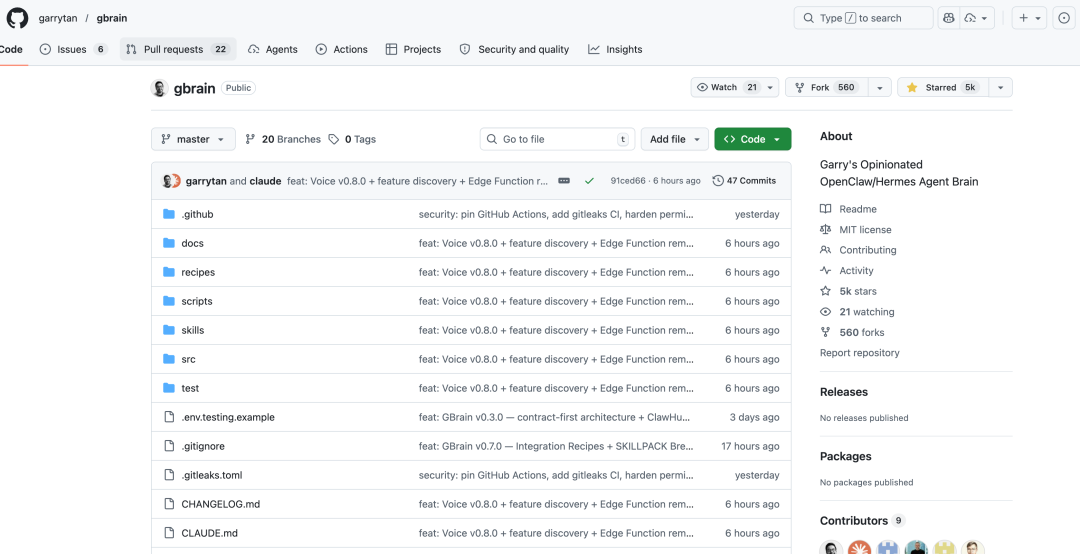Click the green commit status checkmark

coord(589,181)
